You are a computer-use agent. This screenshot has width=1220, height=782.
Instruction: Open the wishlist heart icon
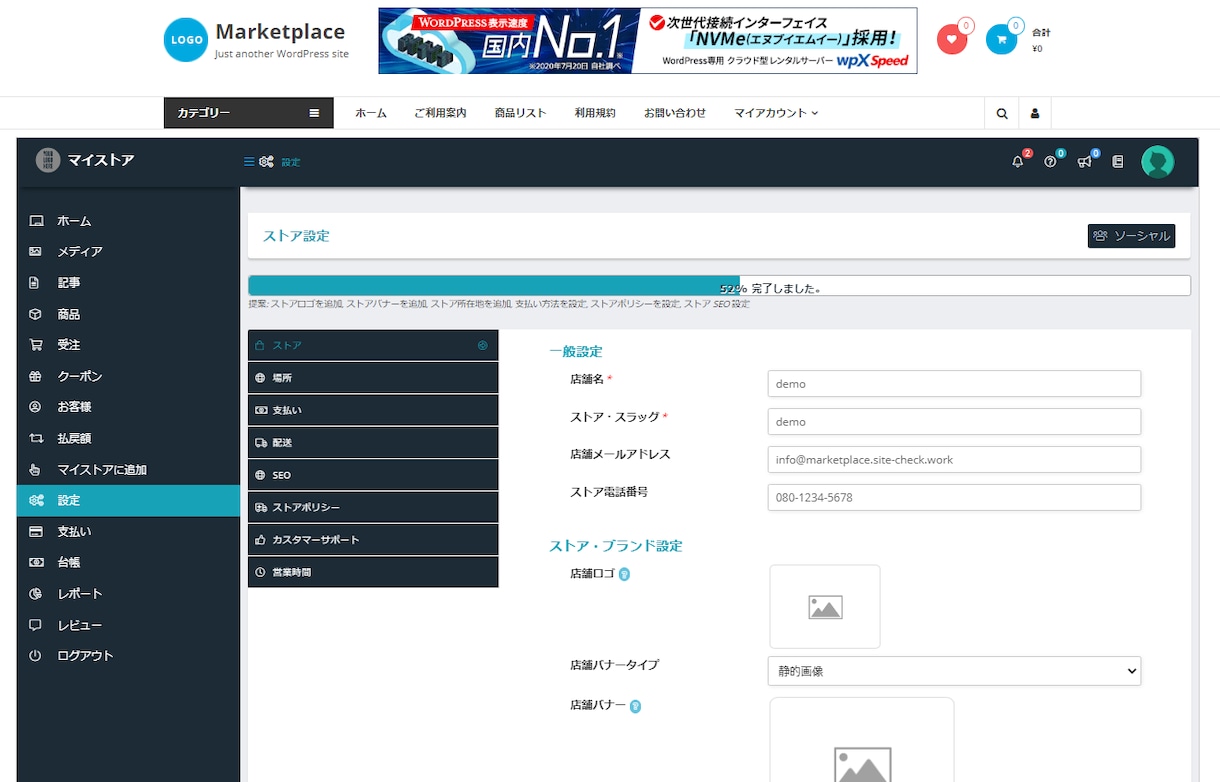[952, 39]
